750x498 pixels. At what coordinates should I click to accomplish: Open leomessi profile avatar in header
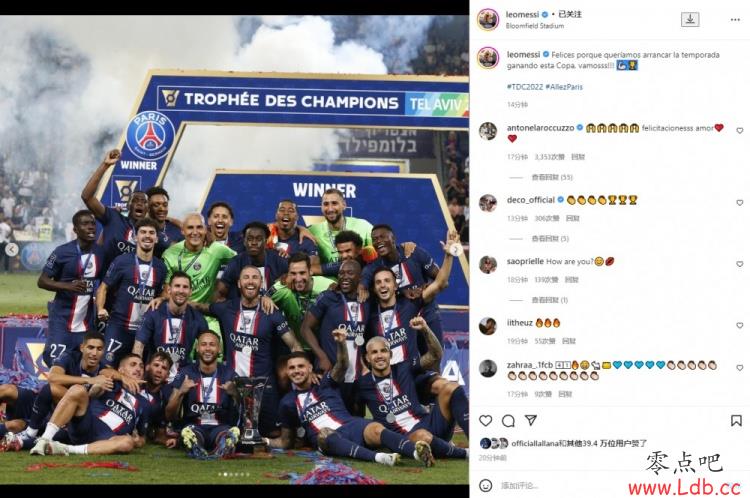point(488,20)
